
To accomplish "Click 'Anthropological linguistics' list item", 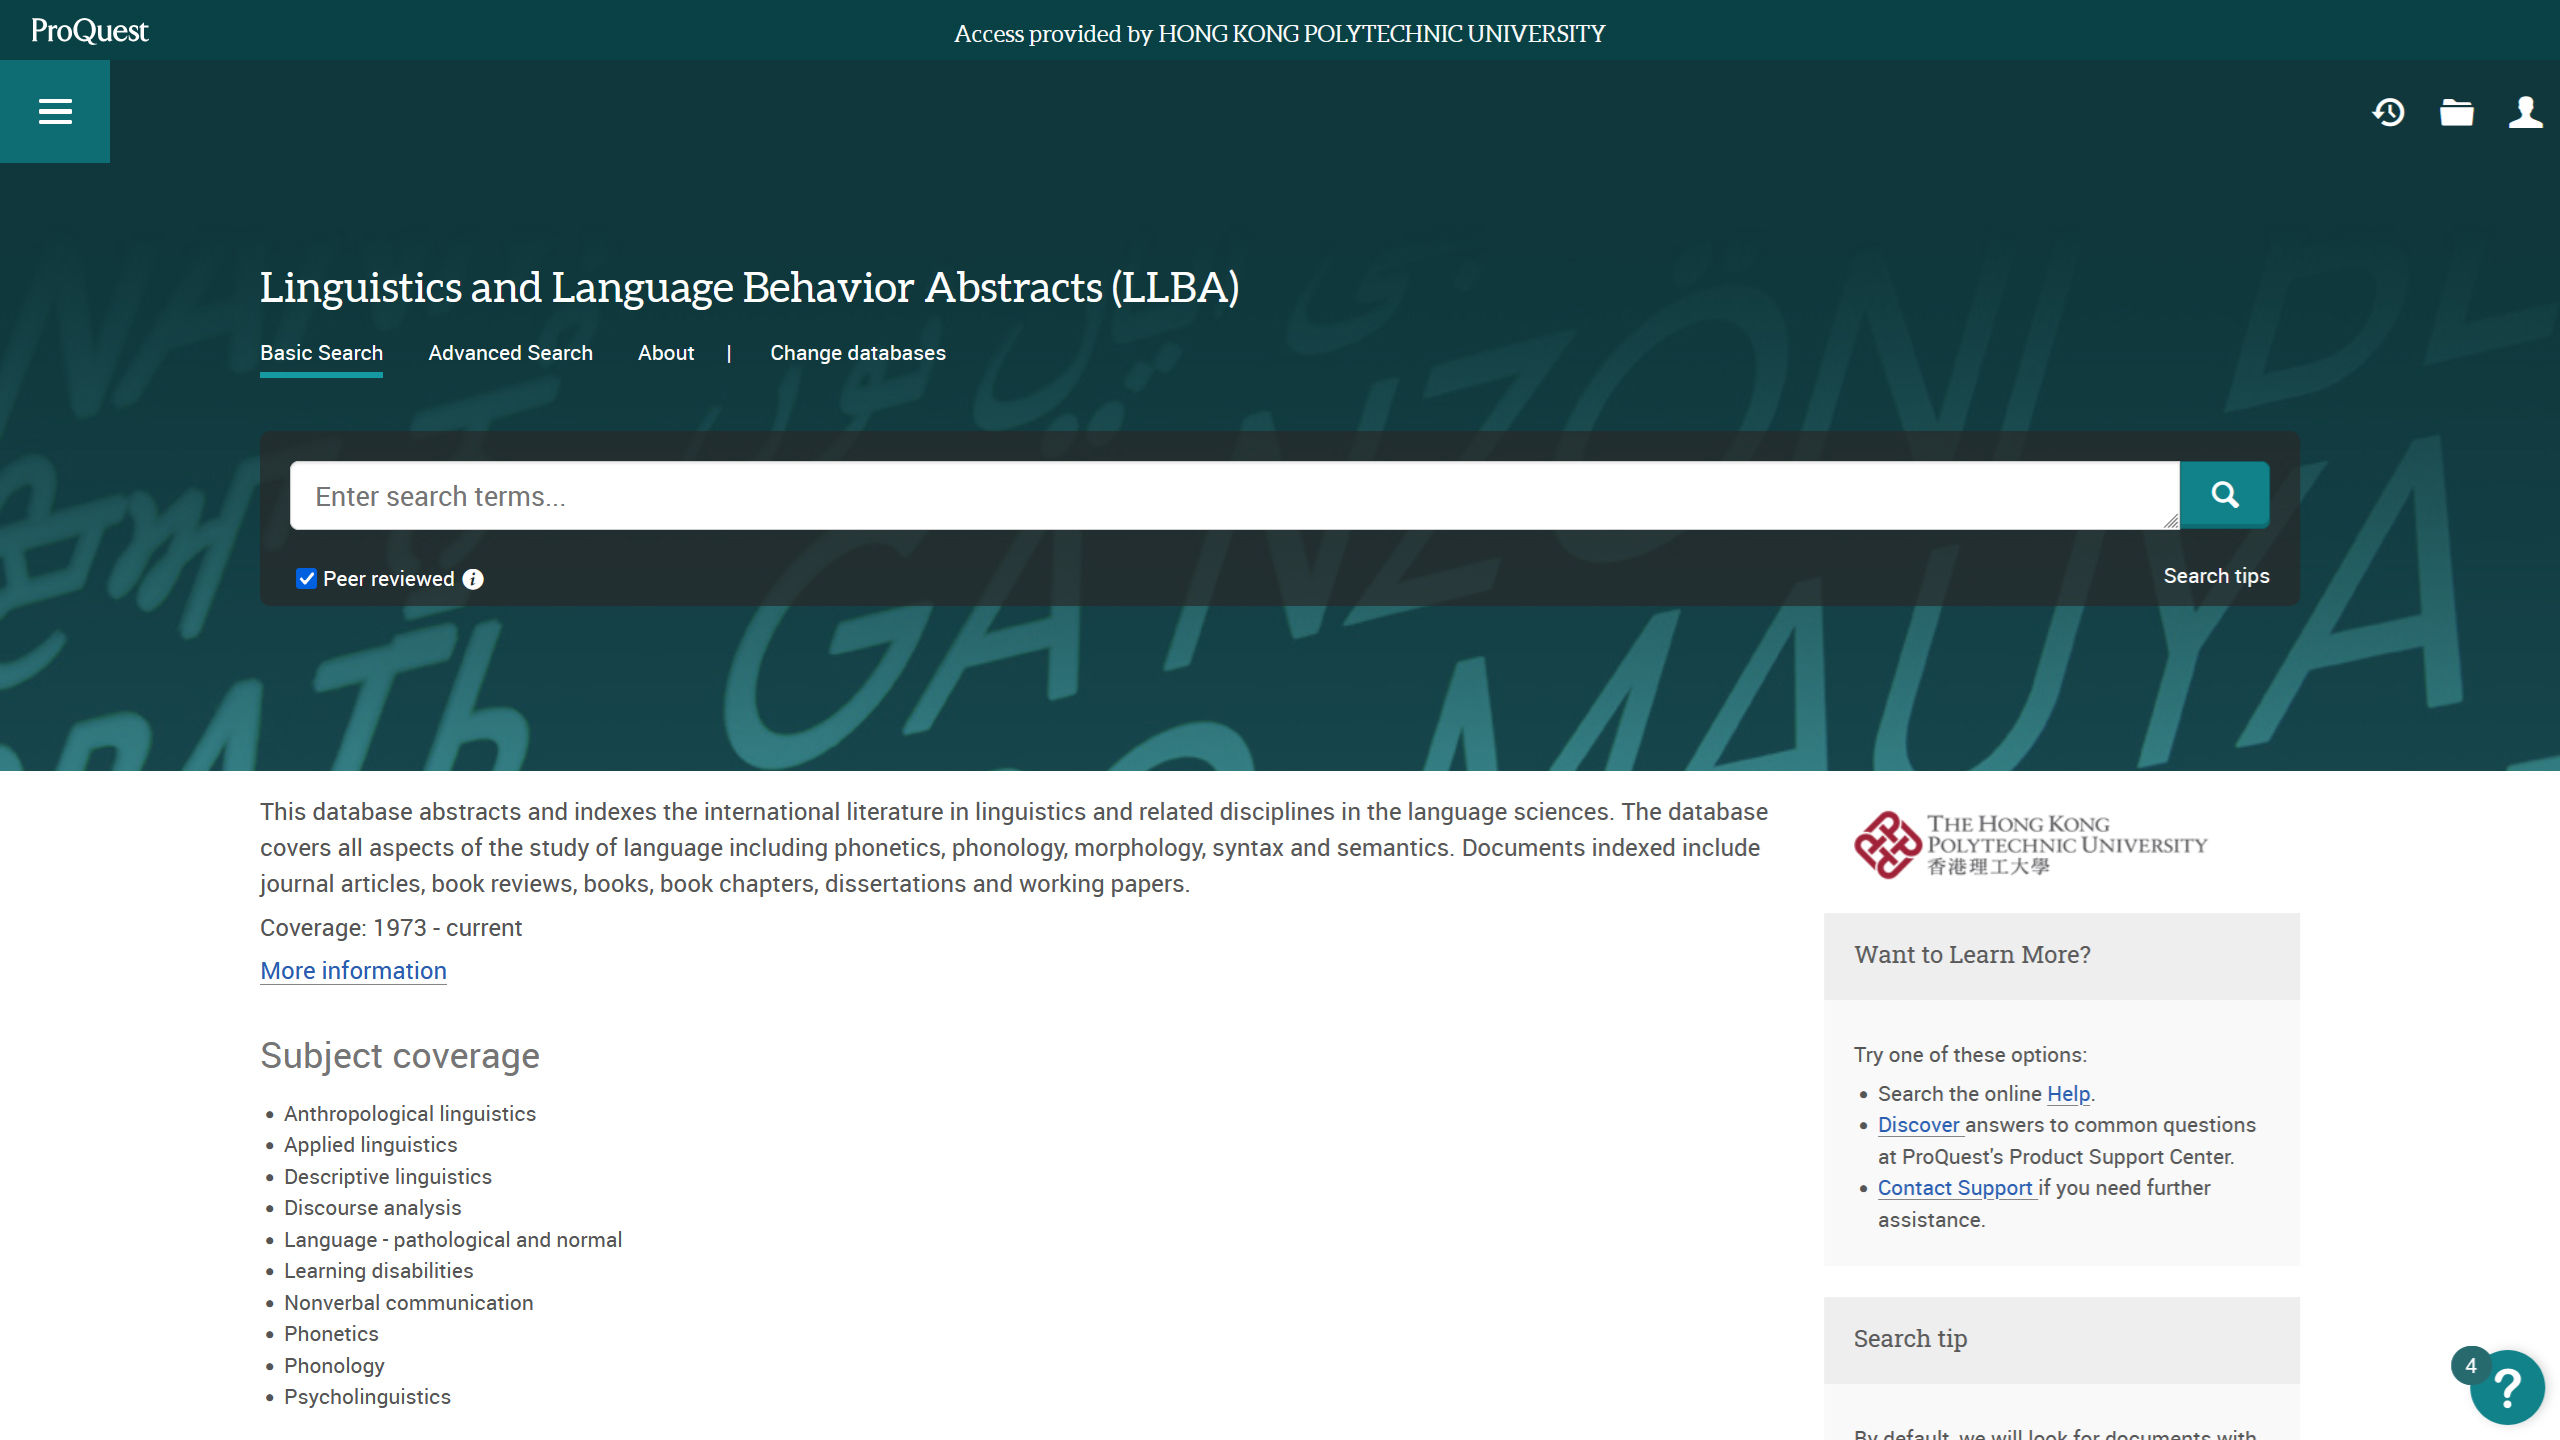I will pos(410,1114).
